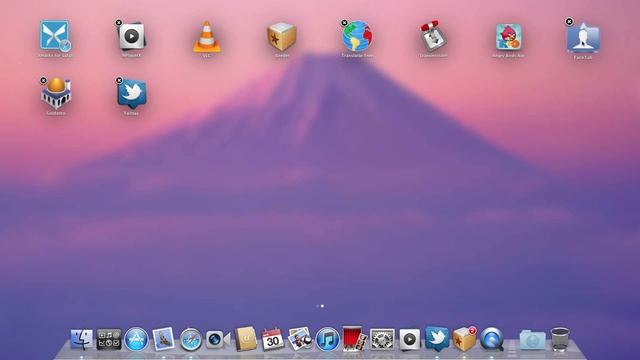Open System Preferences gear in the Dock
Screen dimensions: 640x360
[x=382, y=339]
